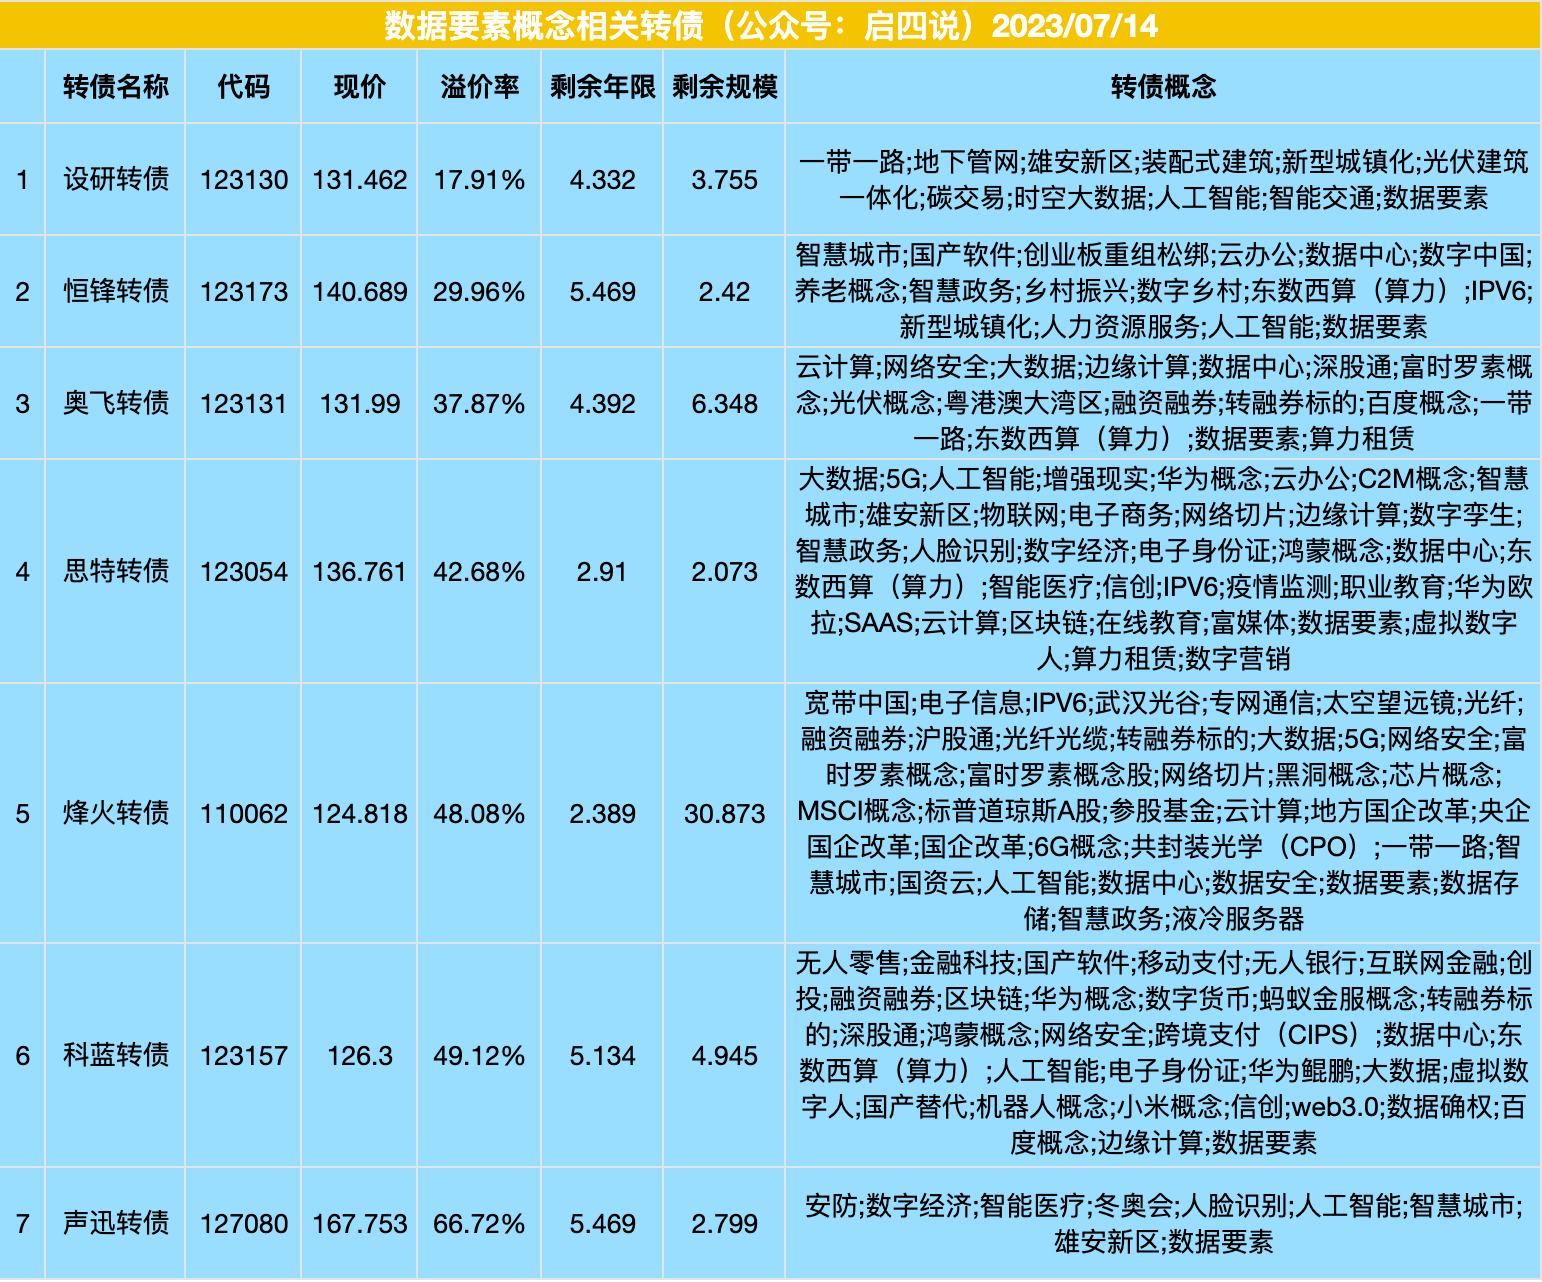Click the 烽火转债 name cell

[115, 814]
